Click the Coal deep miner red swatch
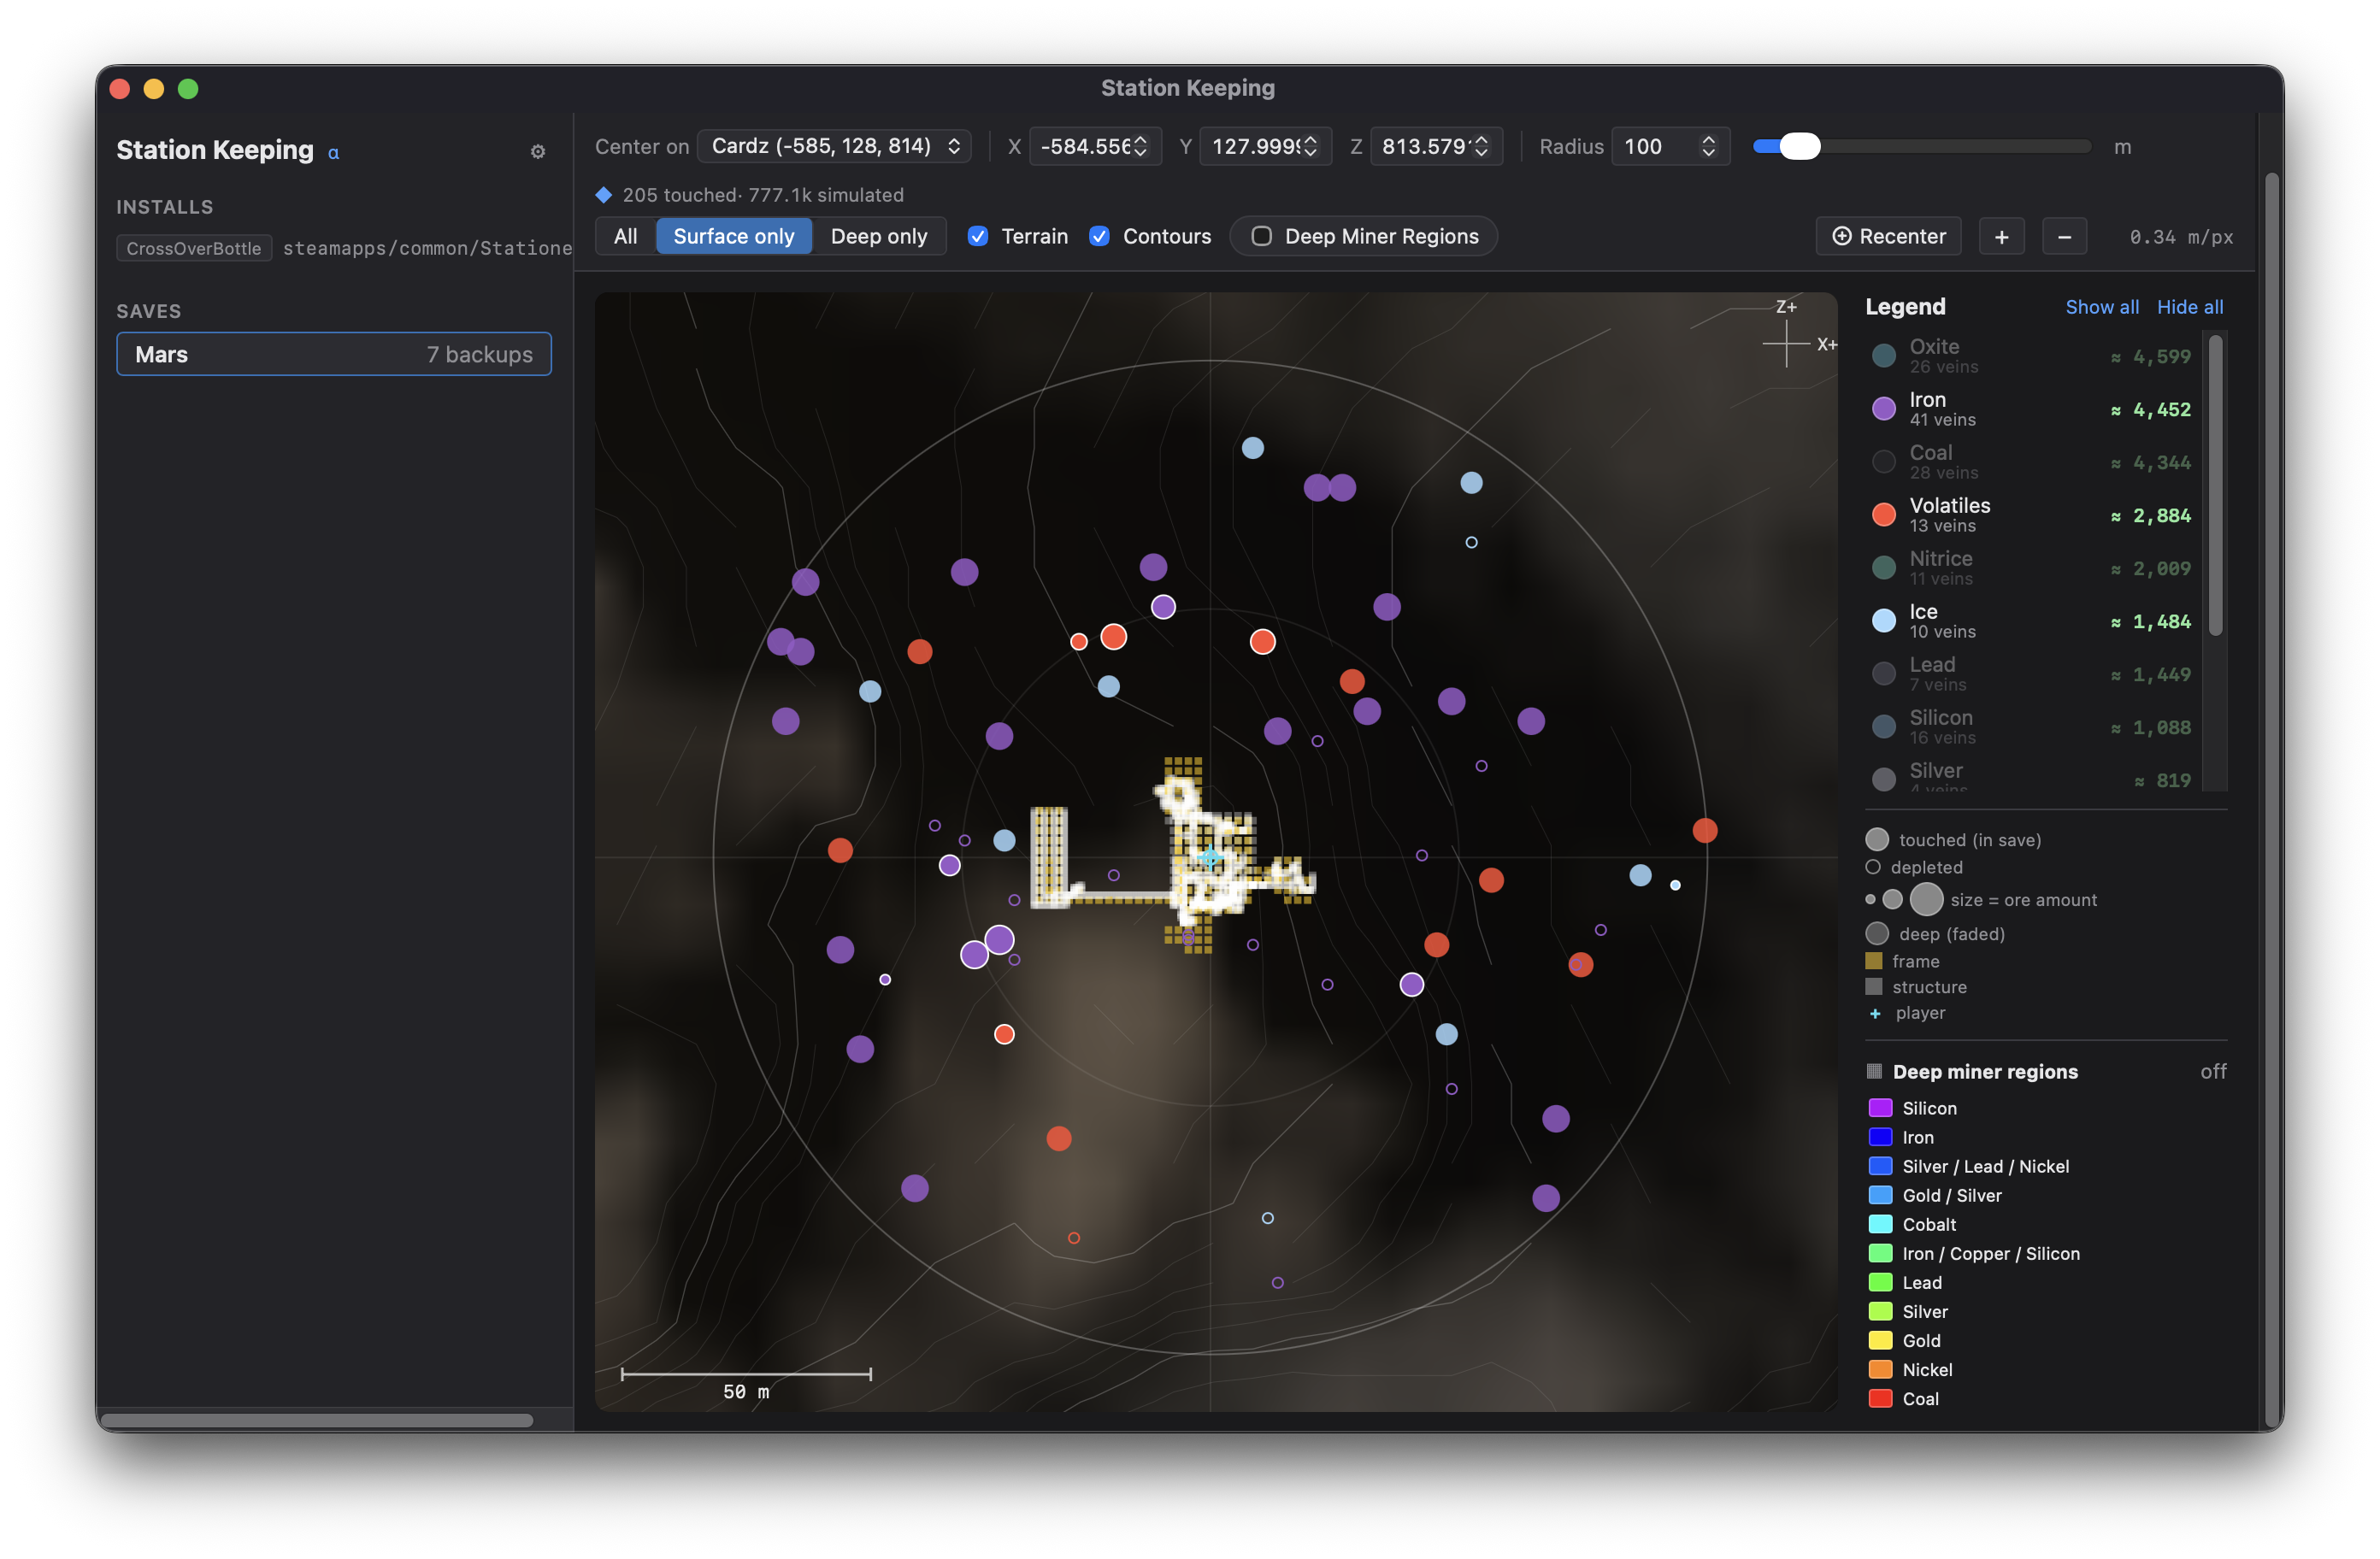Screen dimensions: 2380x1559 click(x=1880, y=1398)
